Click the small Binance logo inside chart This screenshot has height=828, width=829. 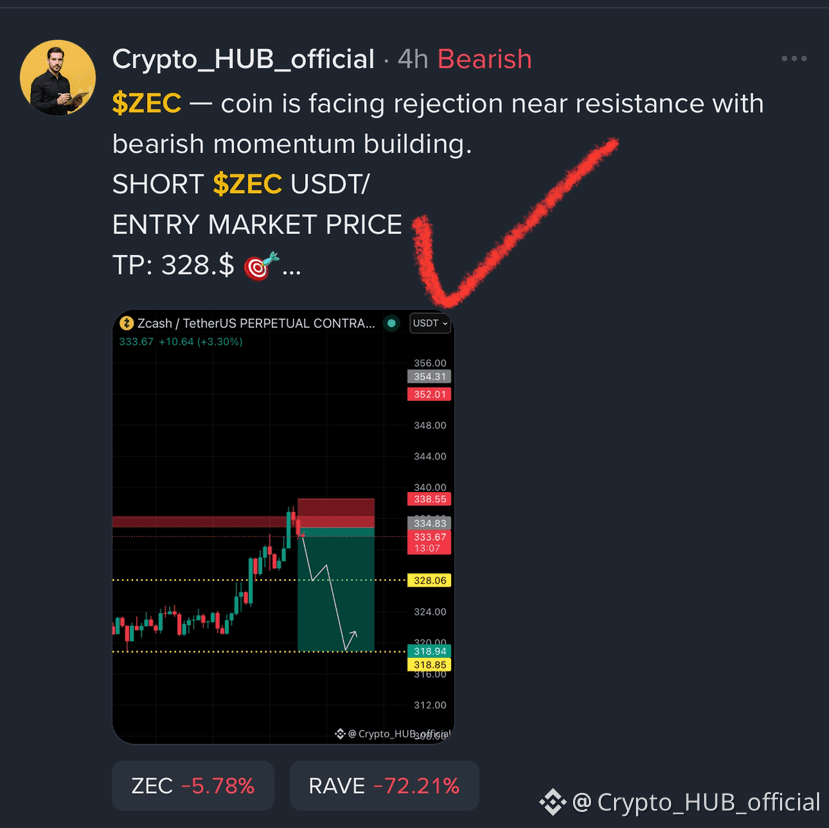coord(340,734)
